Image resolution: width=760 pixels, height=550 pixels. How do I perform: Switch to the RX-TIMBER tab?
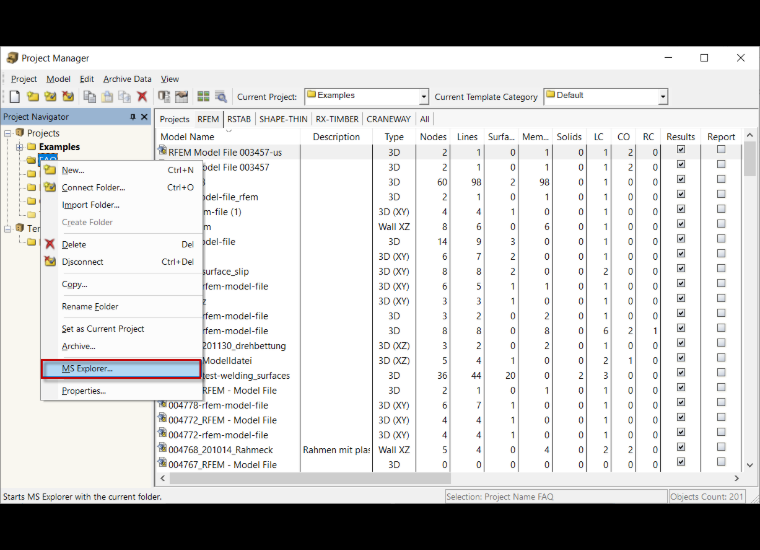pyautogui.click(x=337, y=119)
